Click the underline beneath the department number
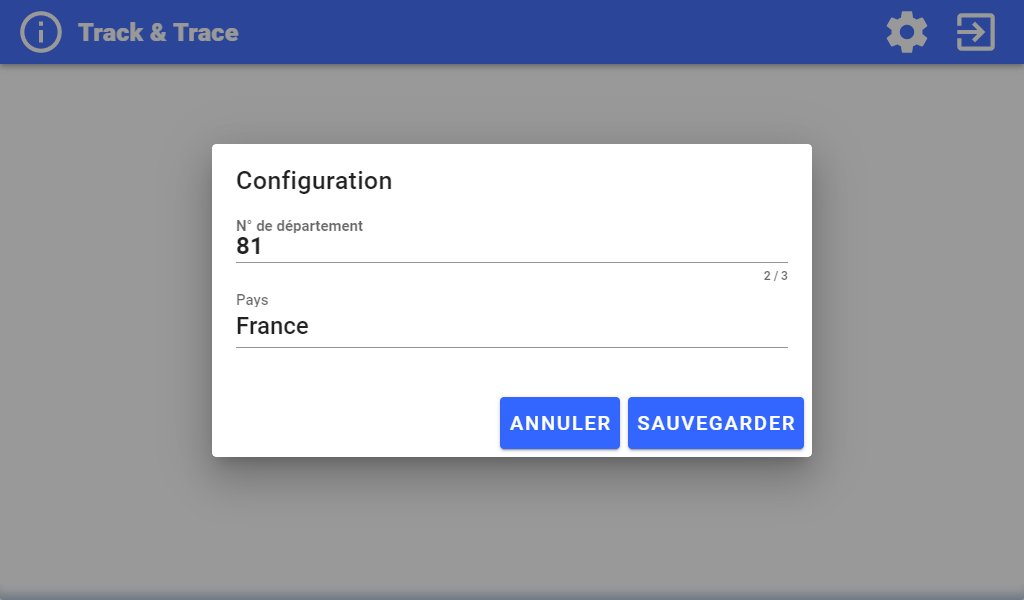This screenshot has height=600, width=1024. (511, 262)
